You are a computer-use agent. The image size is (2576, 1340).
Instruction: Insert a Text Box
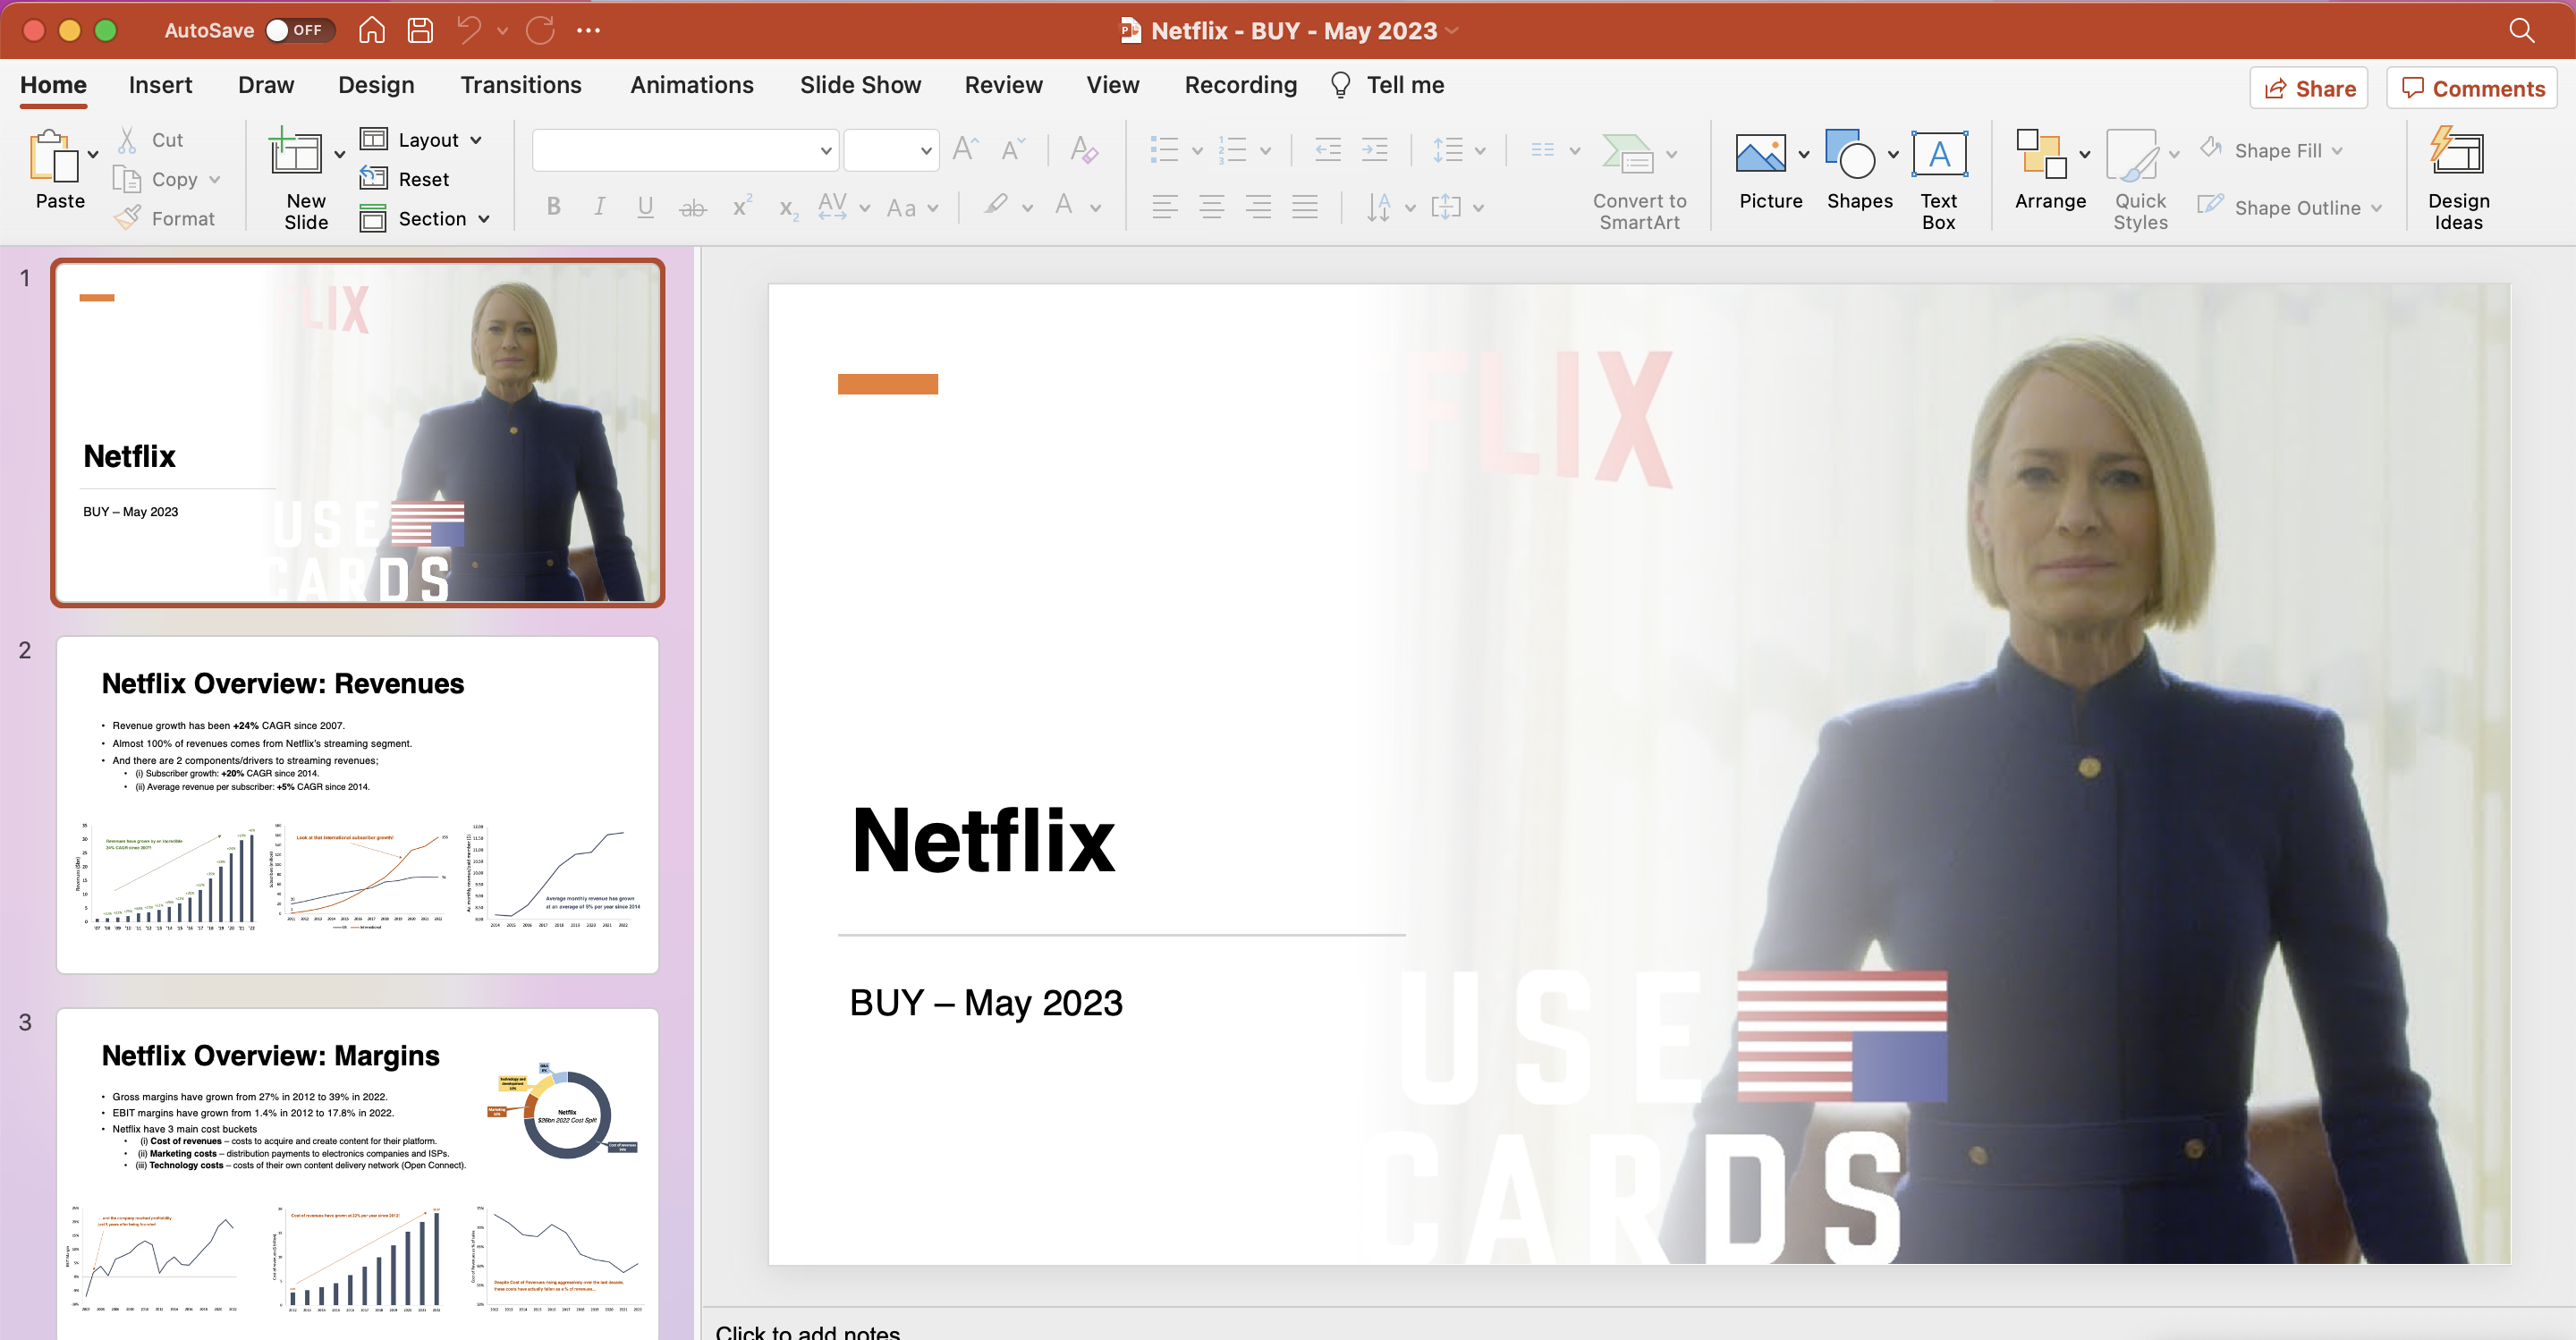tap(1939, 180)
